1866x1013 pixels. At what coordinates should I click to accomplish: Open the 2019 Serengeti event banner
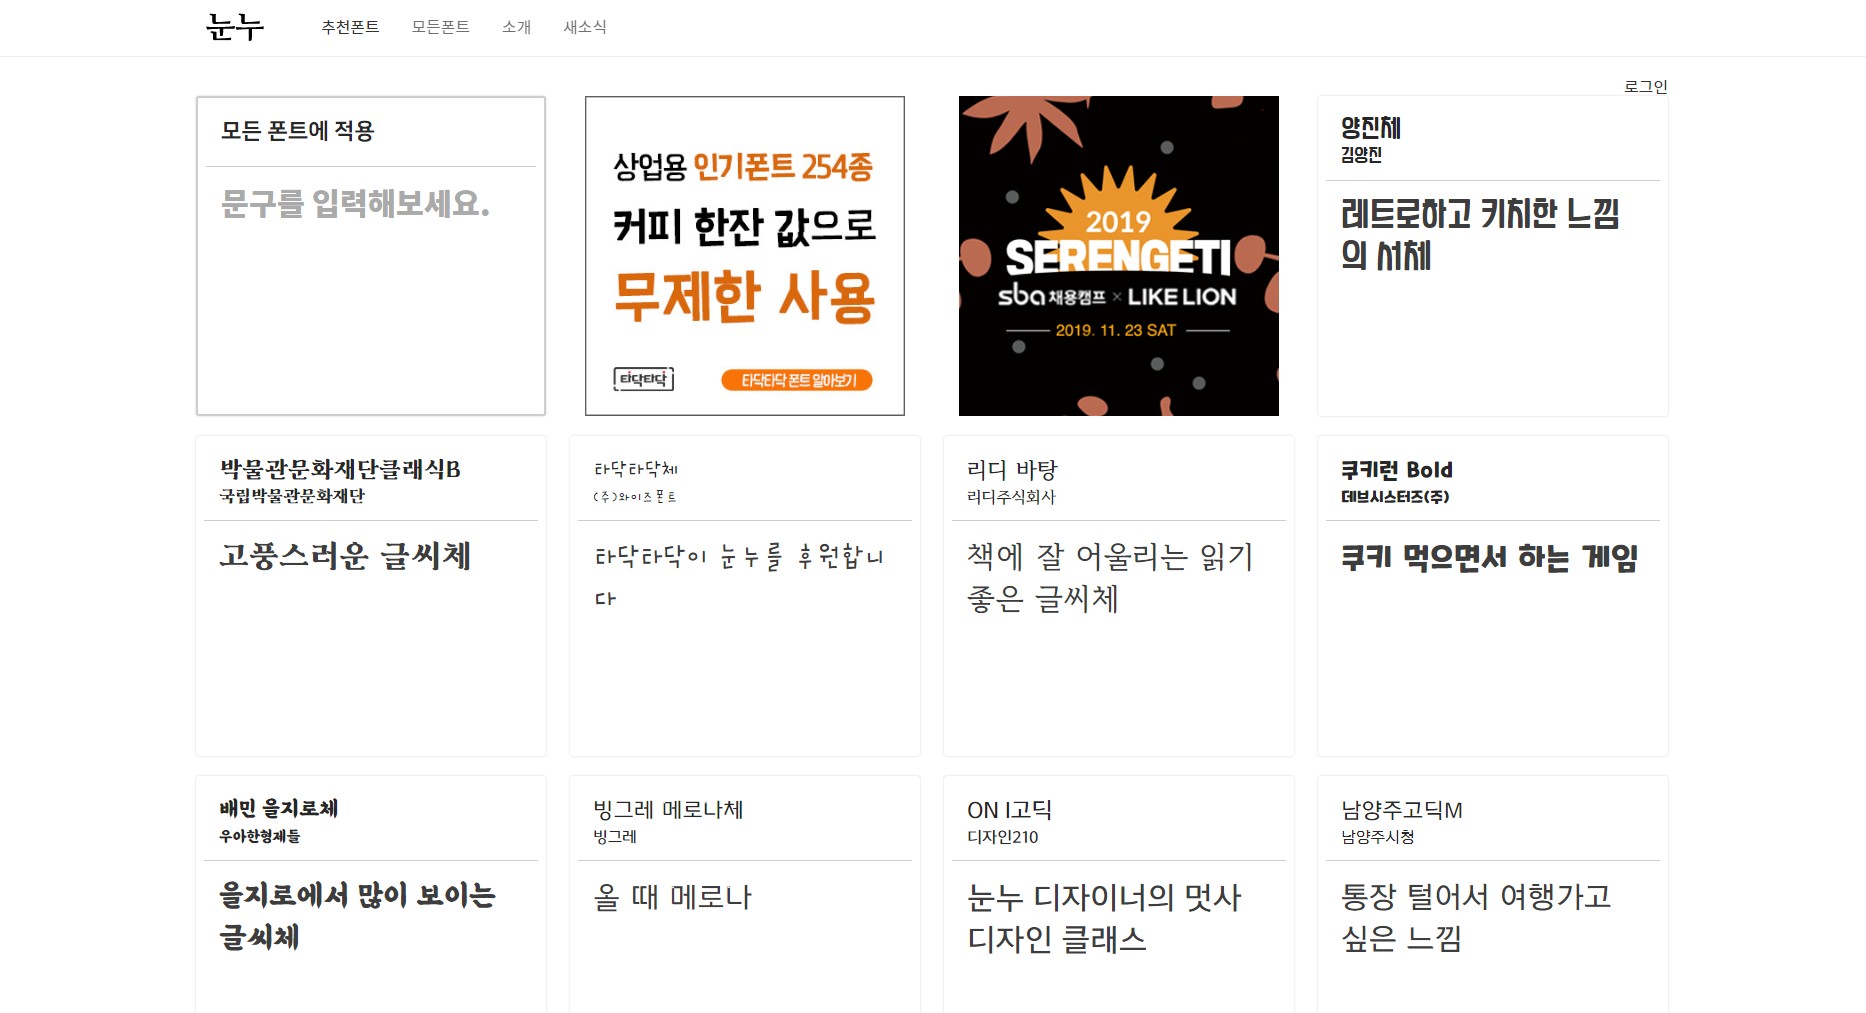[x=1118, y=256]
